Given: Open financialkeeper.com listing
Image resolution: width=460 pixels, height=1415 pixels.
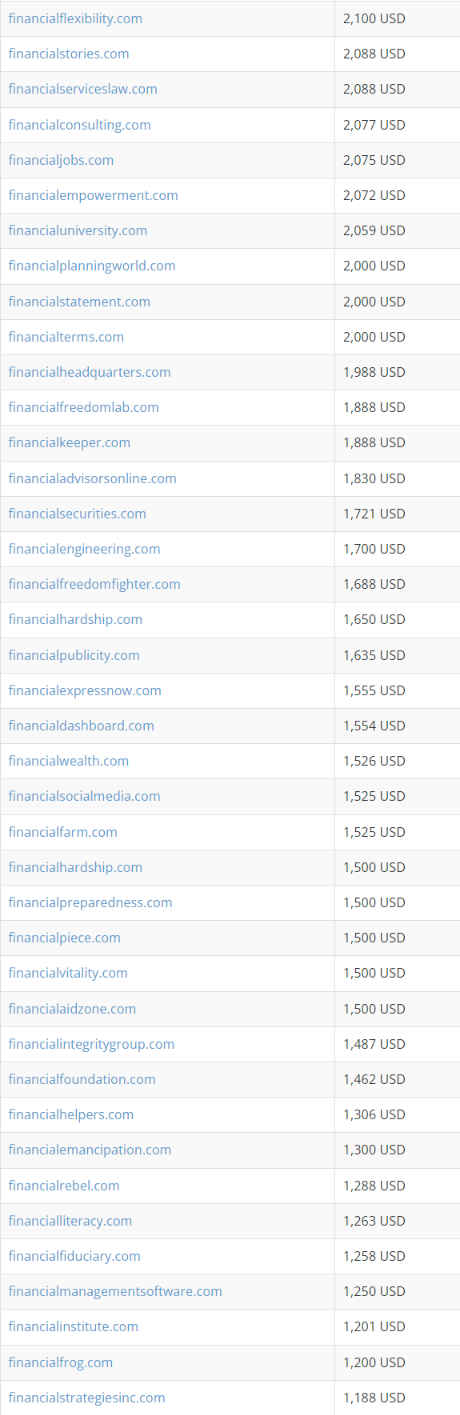Looking at the screenshot, I should pyautogui.click(x=69, y=442).
